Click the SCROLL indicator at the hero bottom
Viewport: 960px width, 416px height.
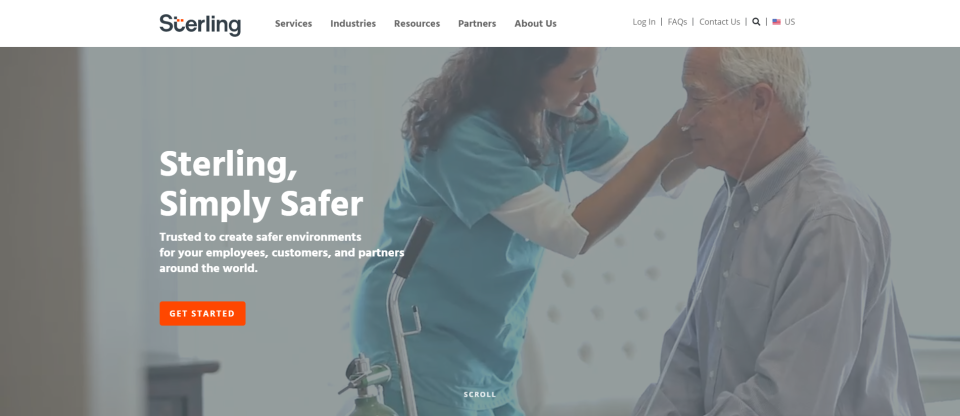479,395
